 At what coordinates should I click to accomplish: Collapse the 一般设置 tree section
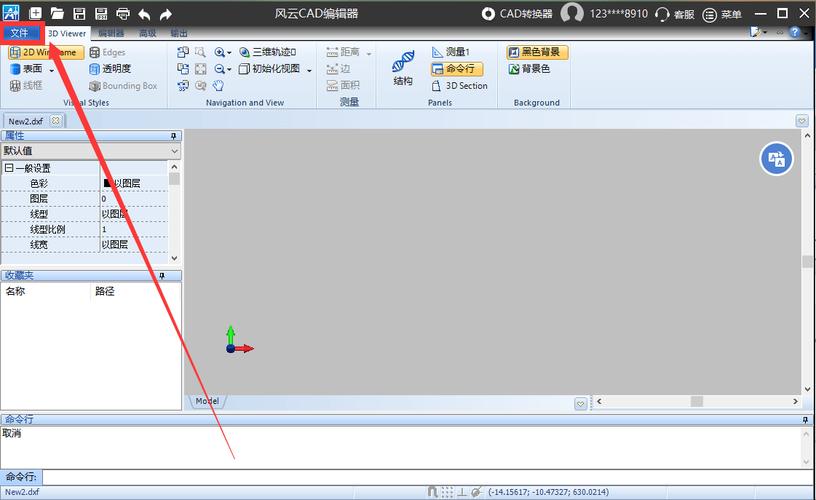coord(9,168)
